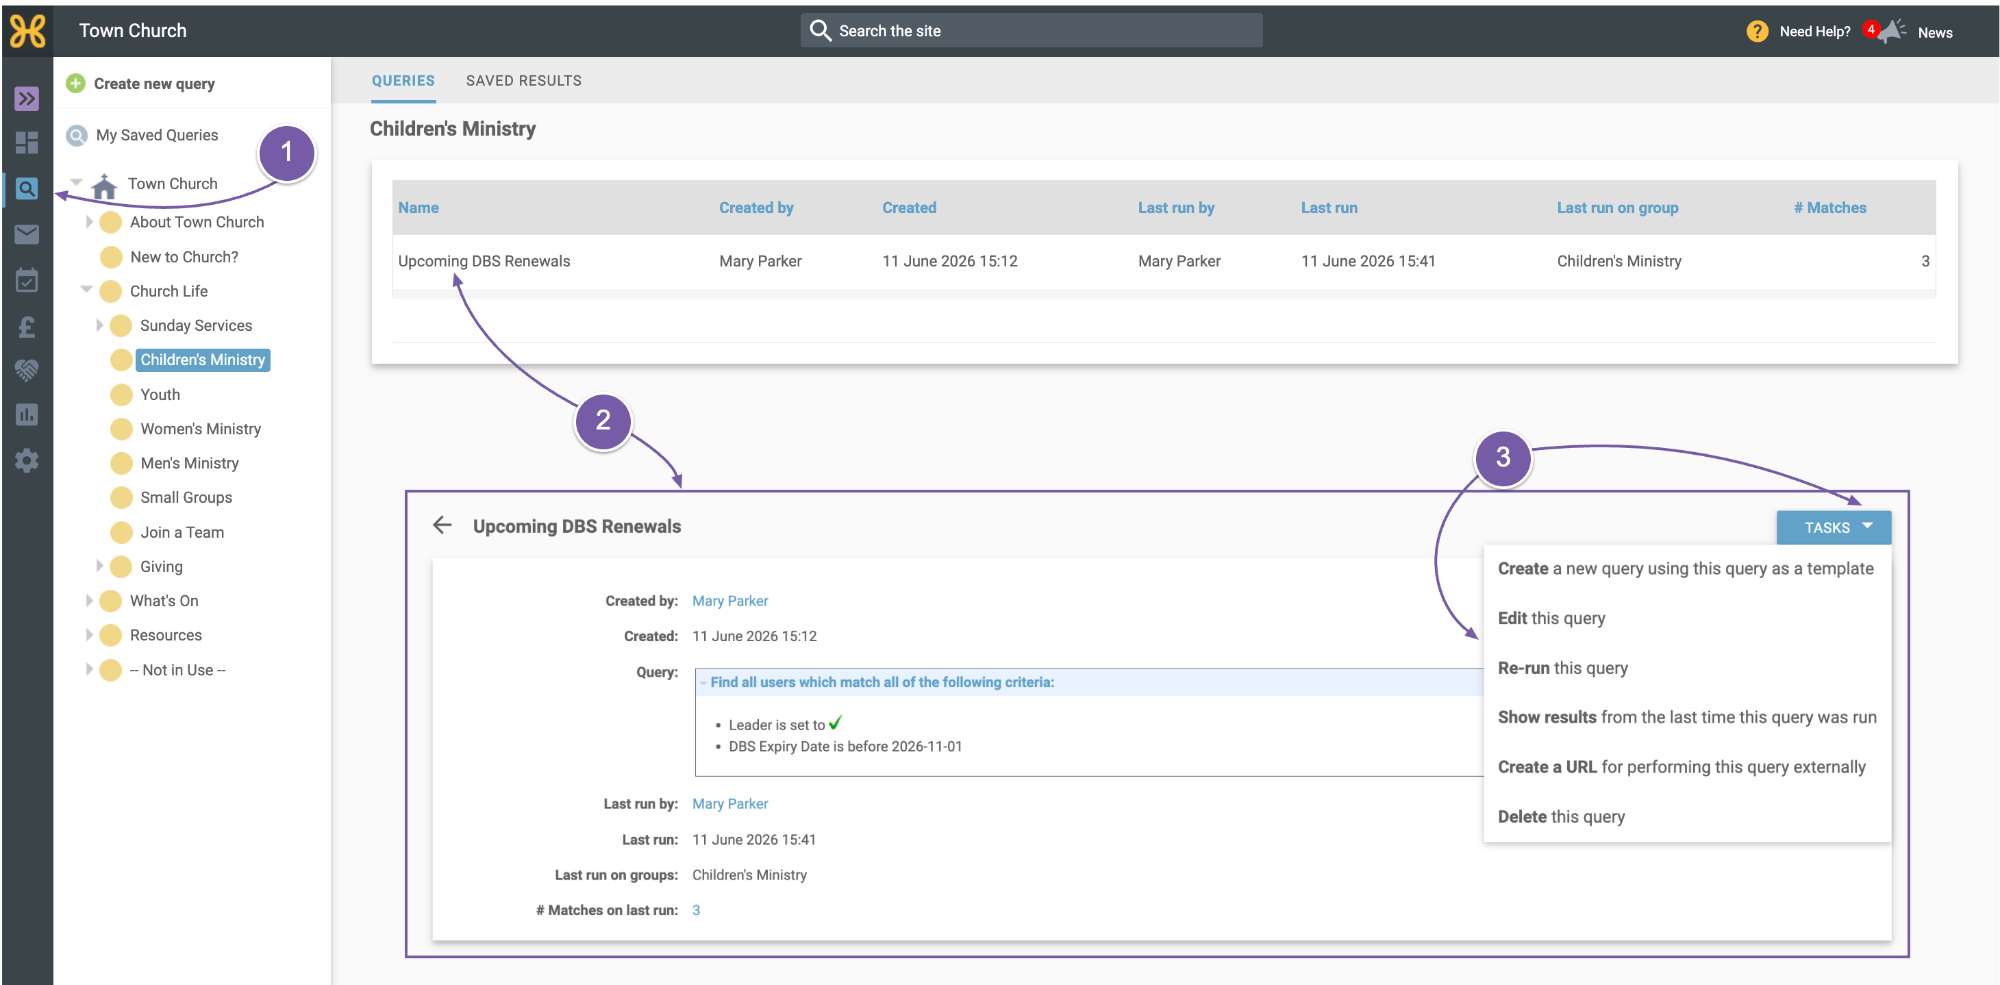Viewport: 2000px width, 985px height.
Task: Switch to the QUERIES tab
Action: coord(403,81)
